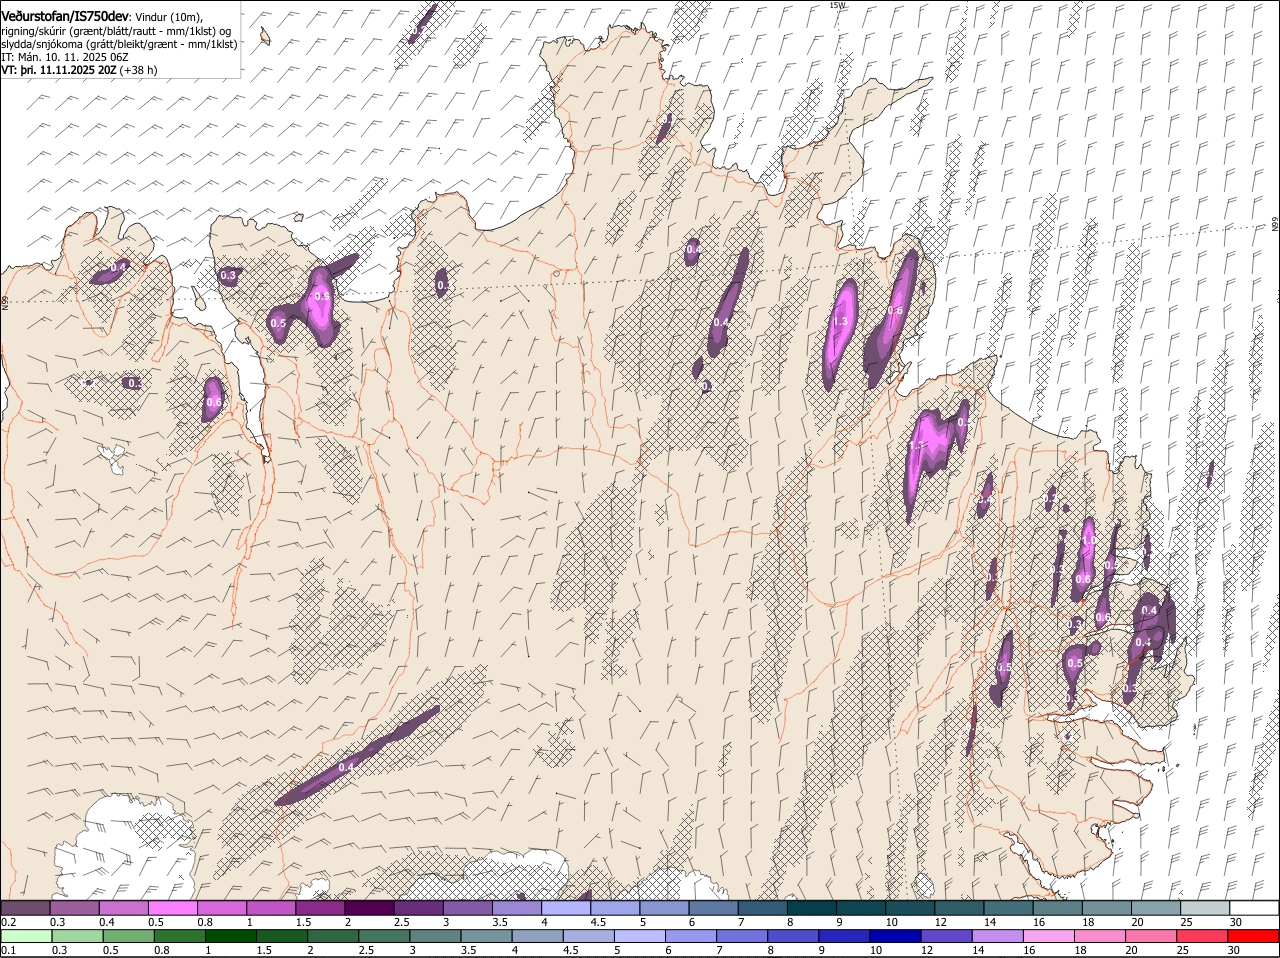This screenshot has width=1280, height=958.
Task: Pick lavender top-row swatch starting at 4
Action: [566, 907]
